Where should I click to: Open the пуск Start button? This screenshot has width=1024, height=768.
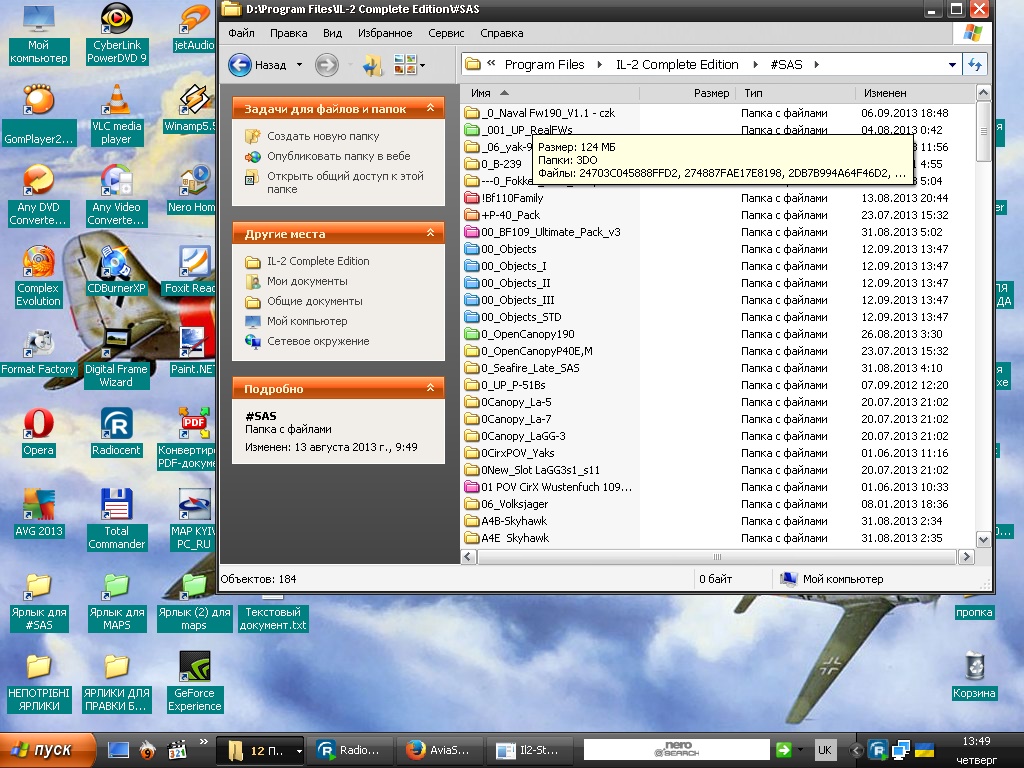(47, 750)
